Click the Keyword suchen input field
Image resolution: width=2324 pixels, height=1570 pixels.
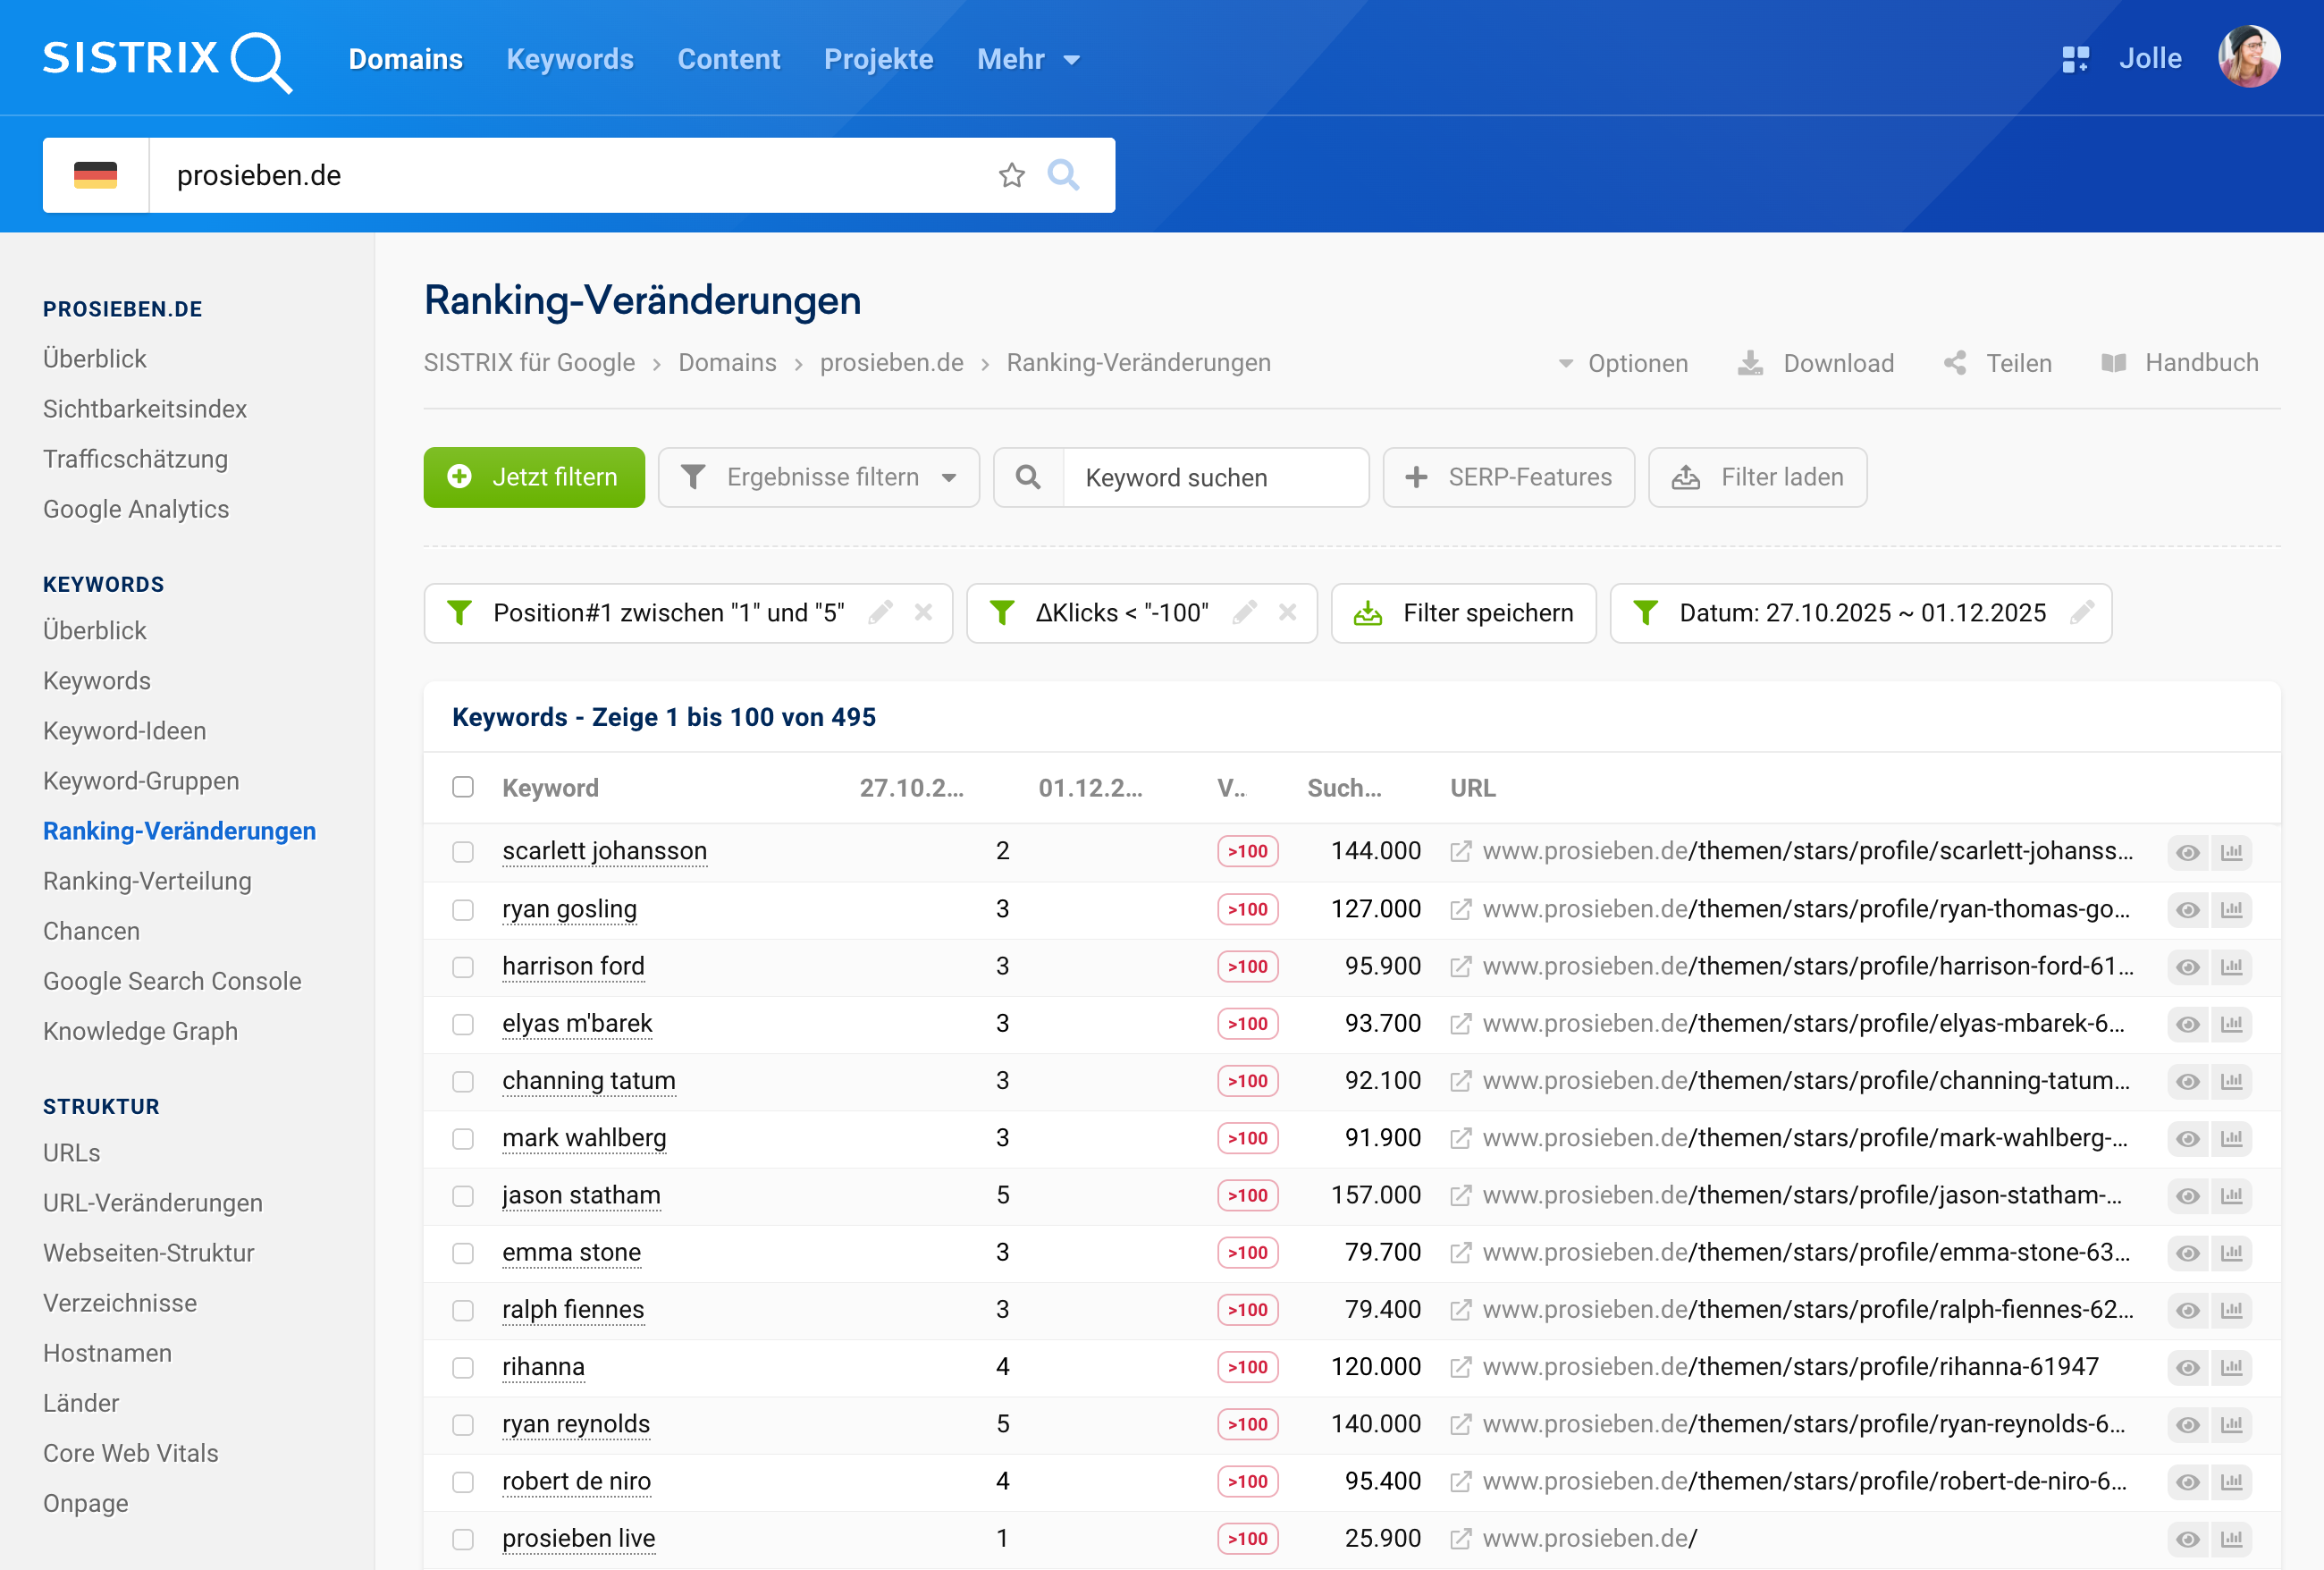[1214, 477]
